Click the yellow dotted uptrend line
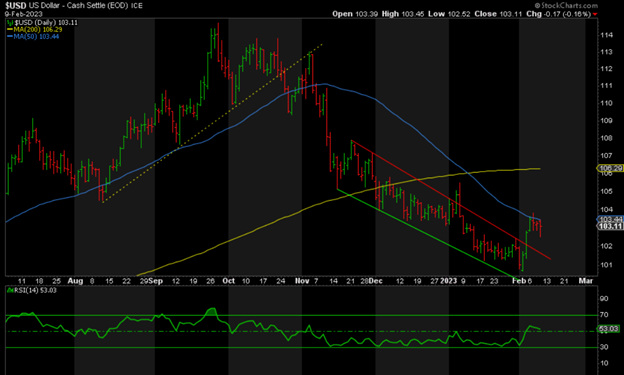 [x=212, y=123]
